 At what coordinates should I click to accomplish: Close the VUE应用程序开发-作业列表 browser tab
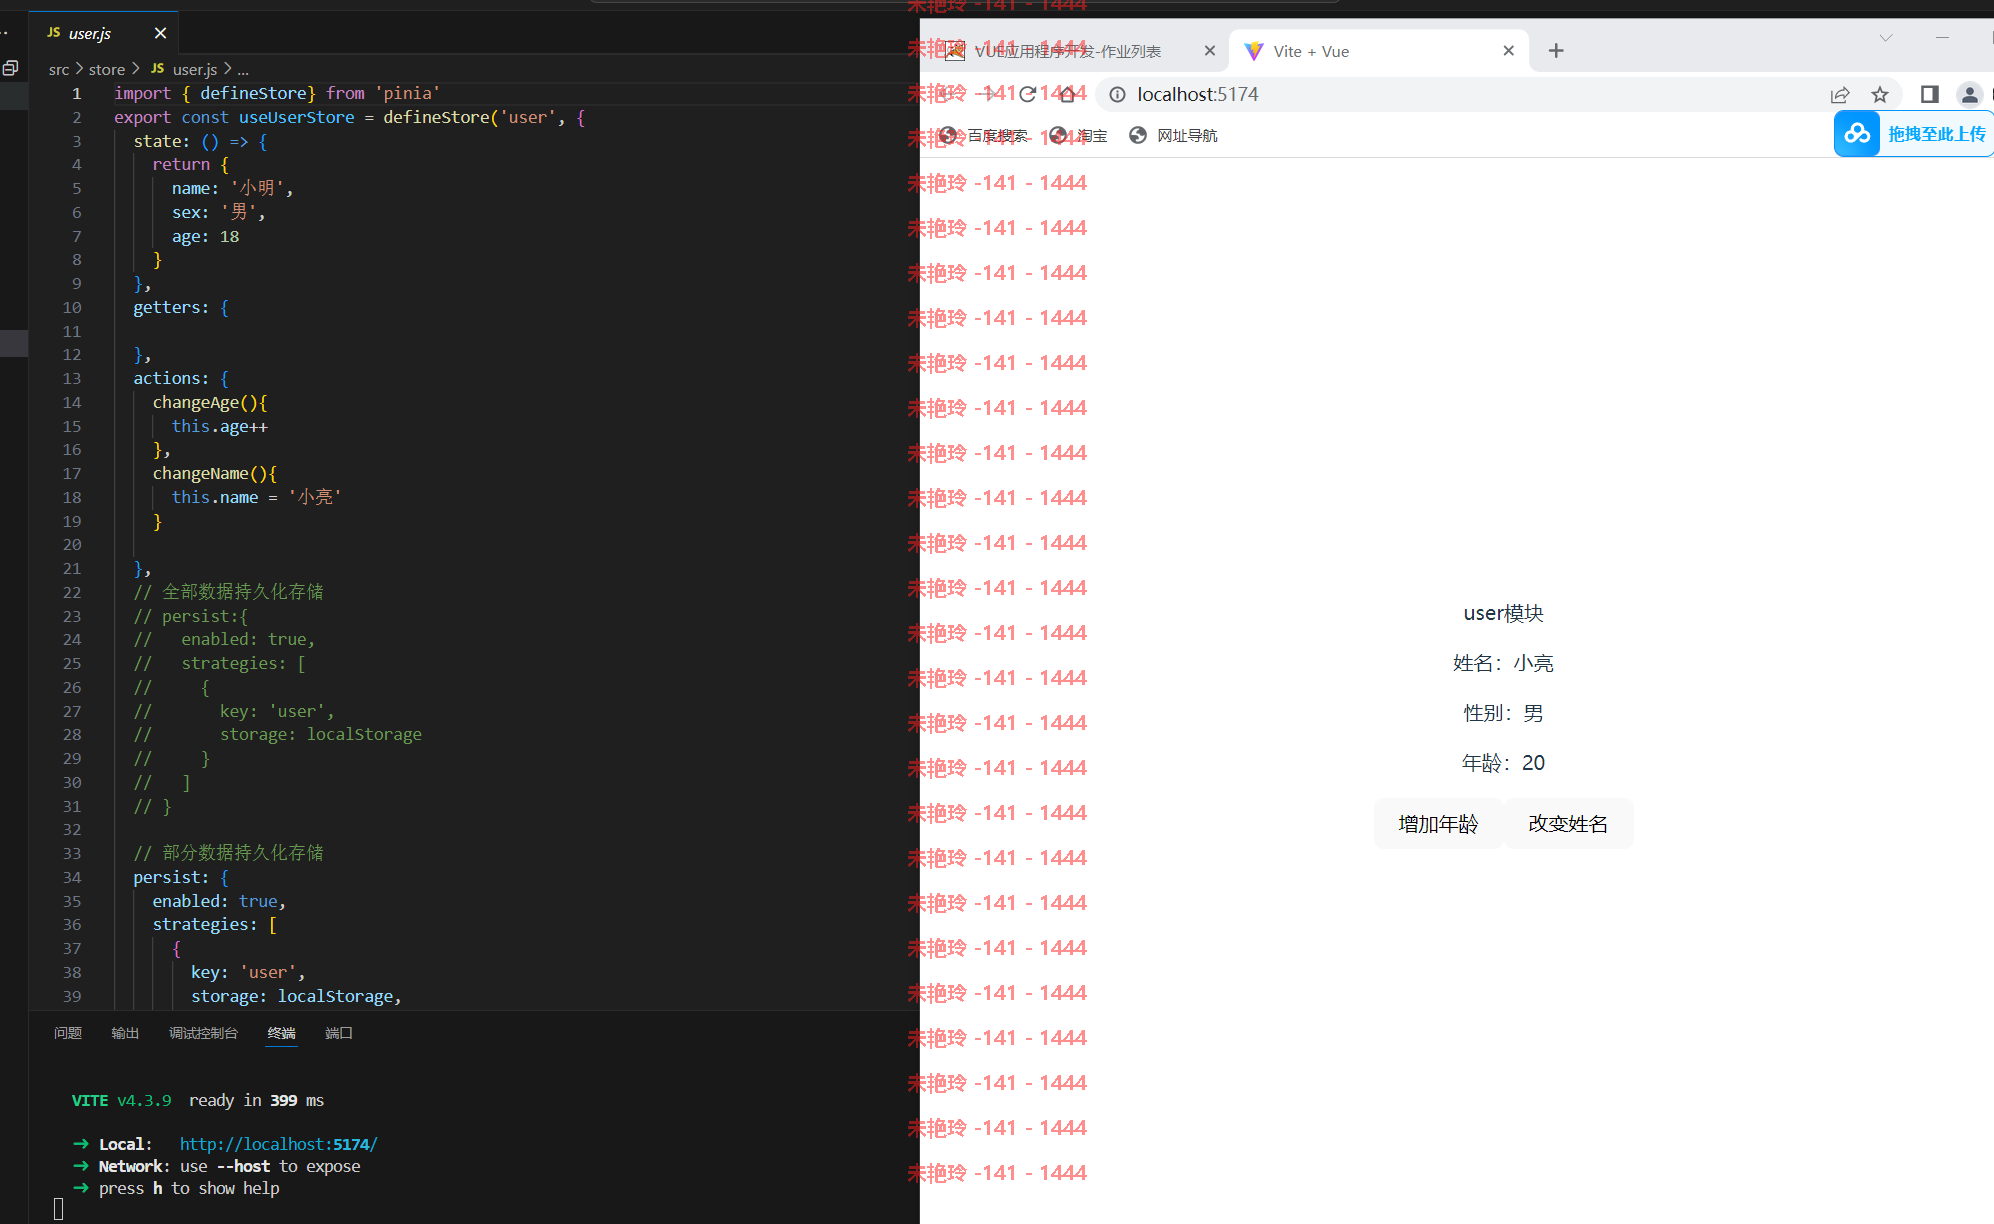(x=1210, y=51)
